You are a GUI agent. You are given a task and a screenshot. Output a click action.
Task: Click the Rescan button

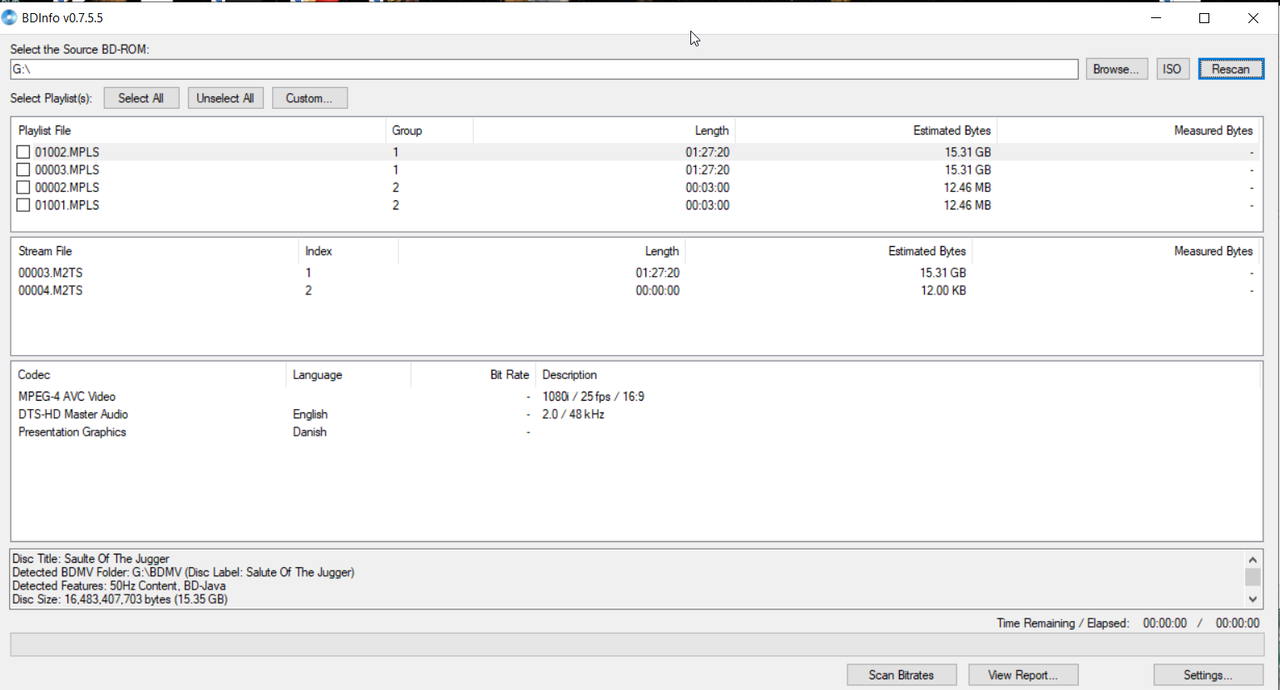[1230, 69]
